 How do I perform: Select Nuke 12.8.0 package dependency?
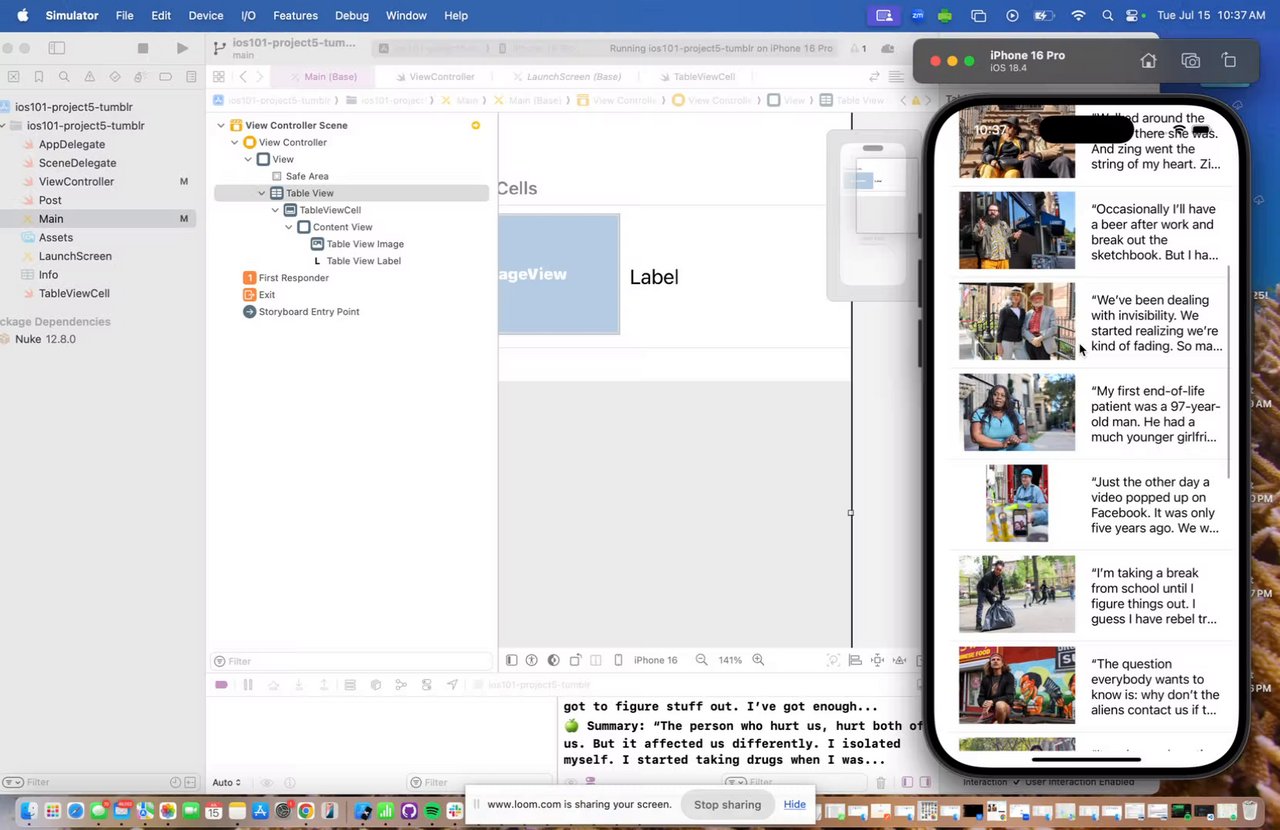45,339
